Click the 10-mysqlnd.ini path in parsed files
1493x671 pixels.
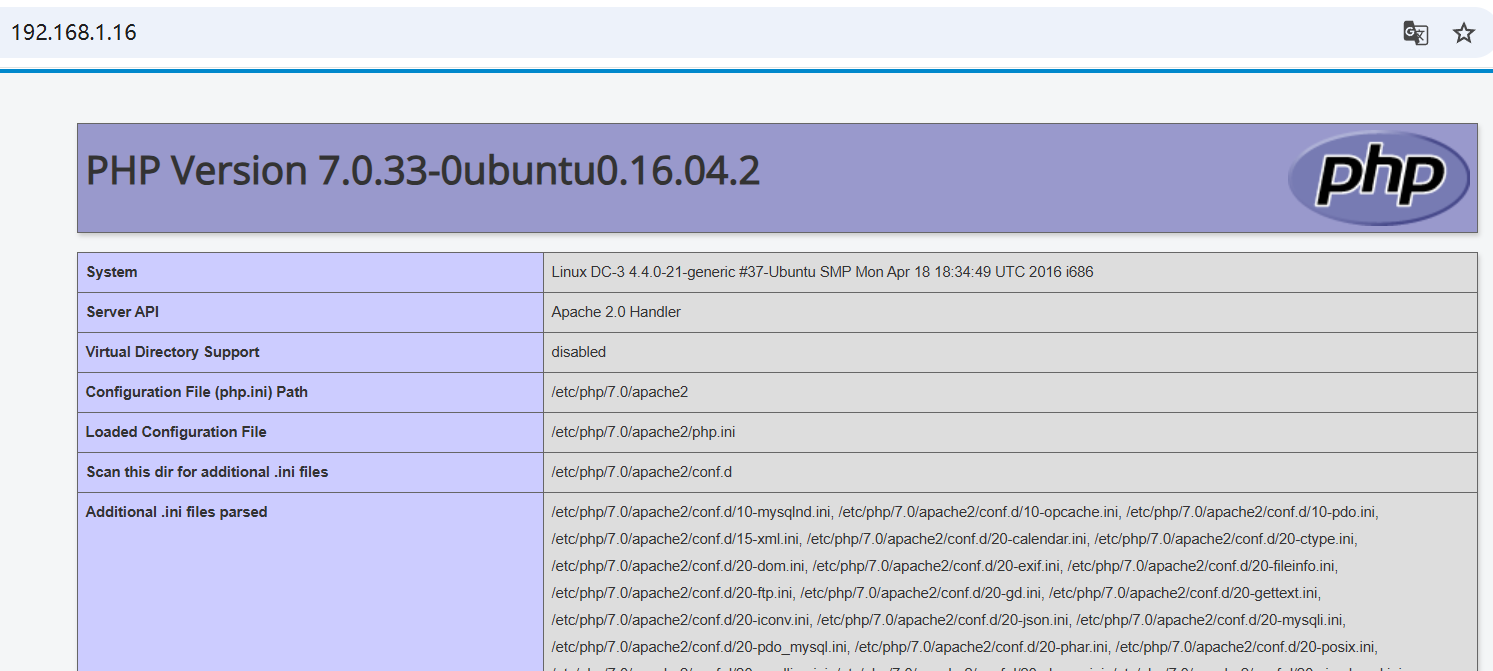coord(692,512)
